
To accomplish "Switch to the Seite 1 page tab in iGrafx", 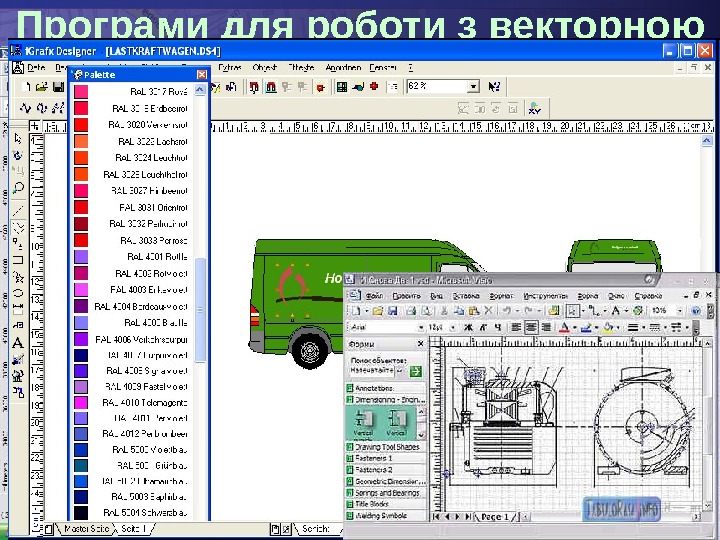I will 133,529.
